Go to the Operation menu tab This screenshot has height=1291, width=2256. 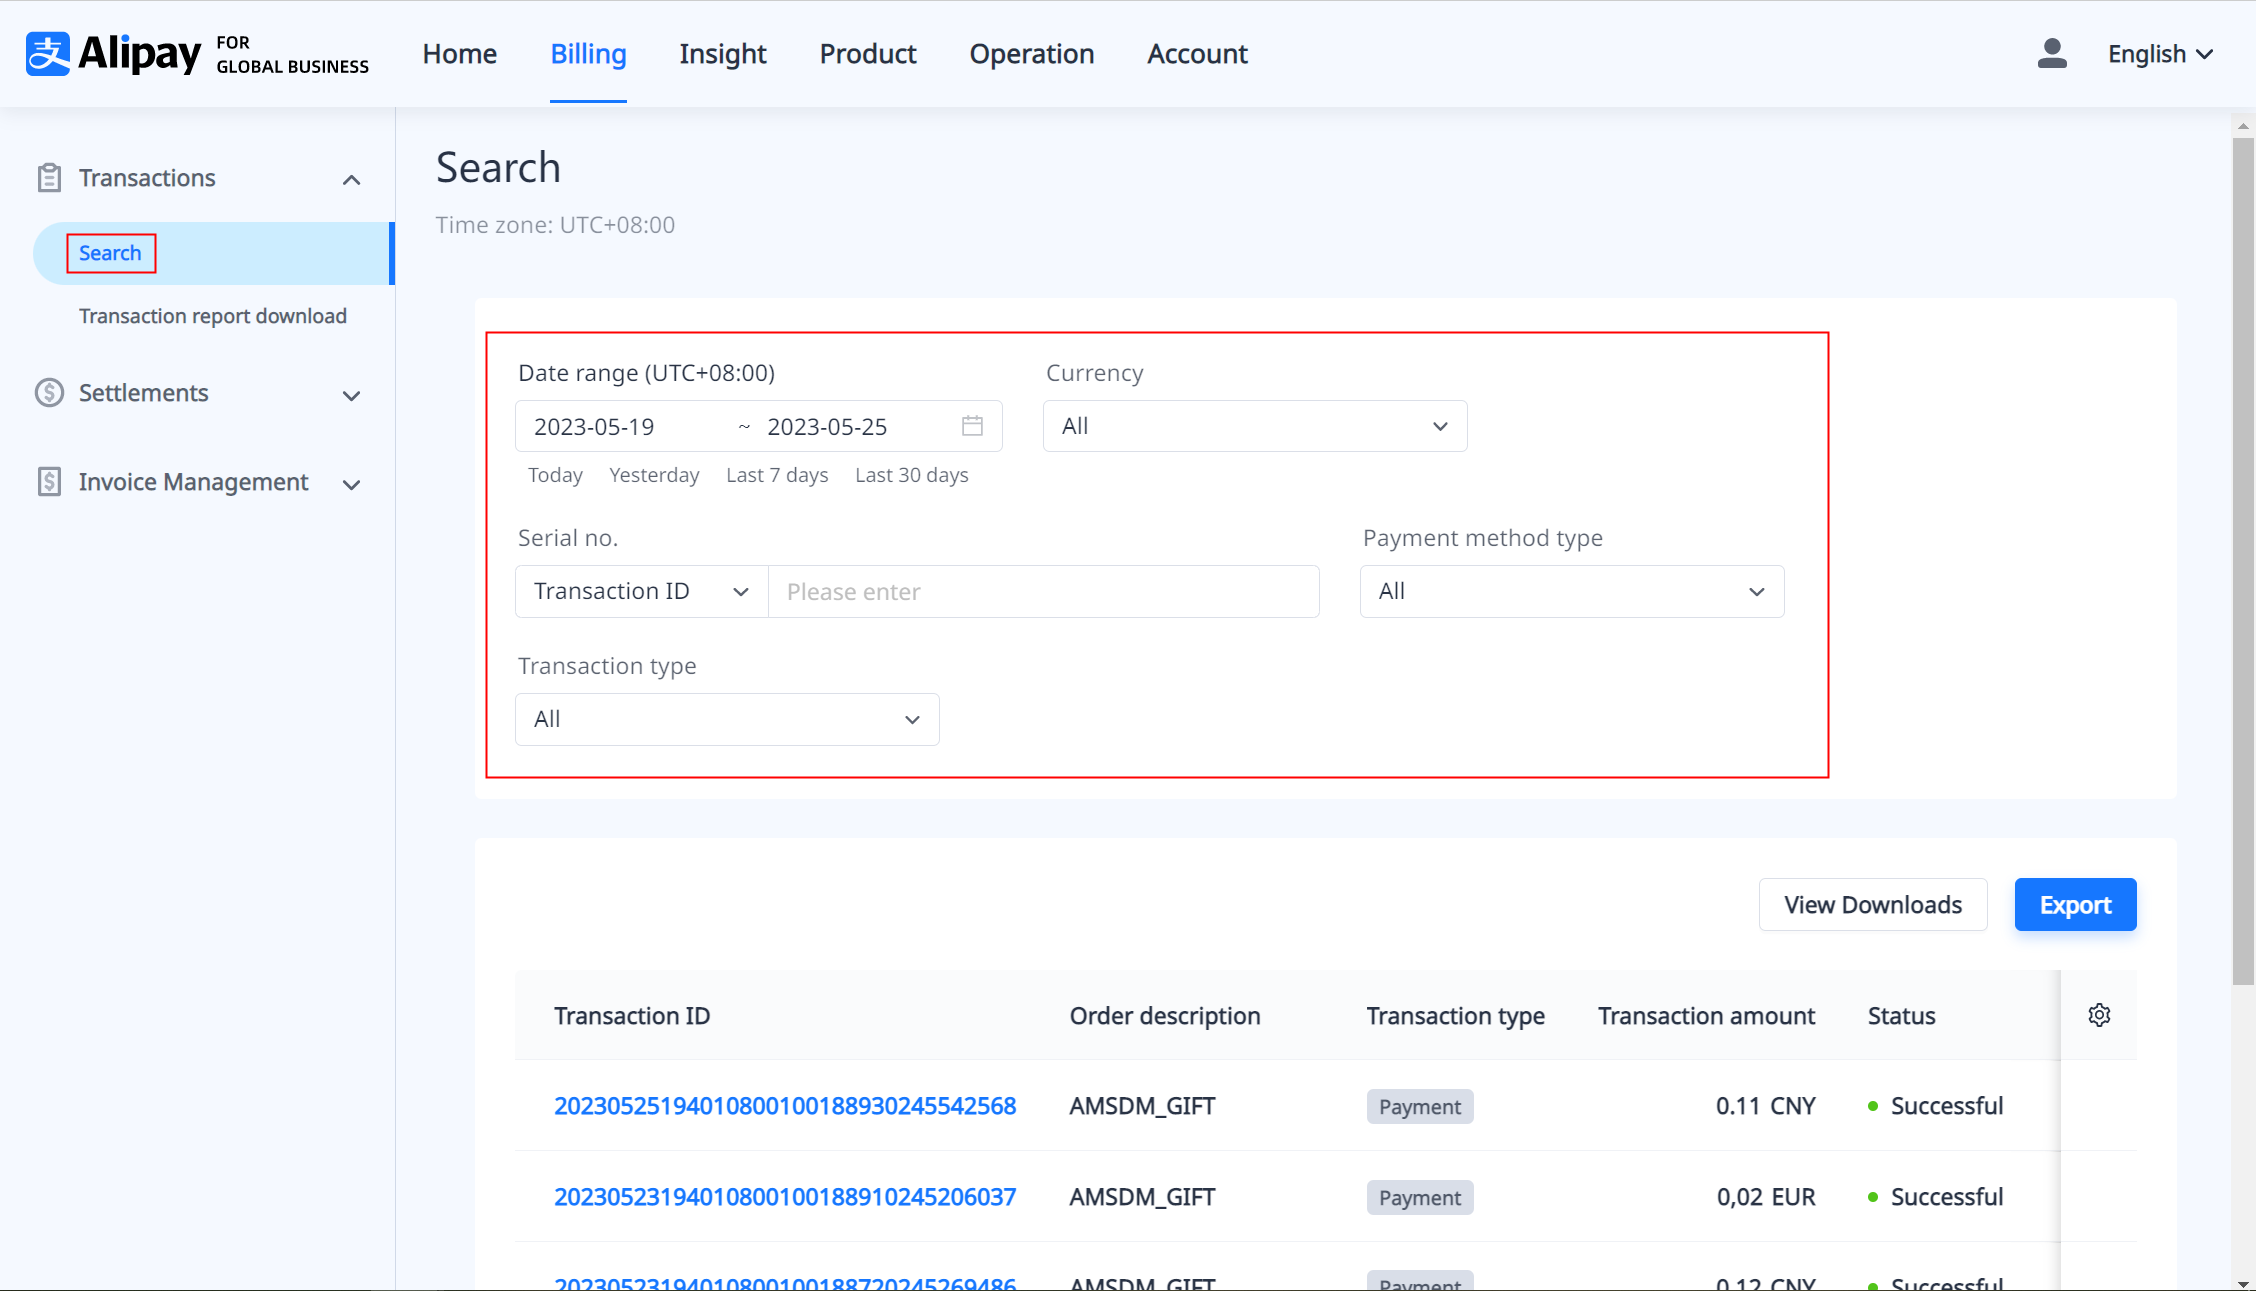[x=1031, y=54]
